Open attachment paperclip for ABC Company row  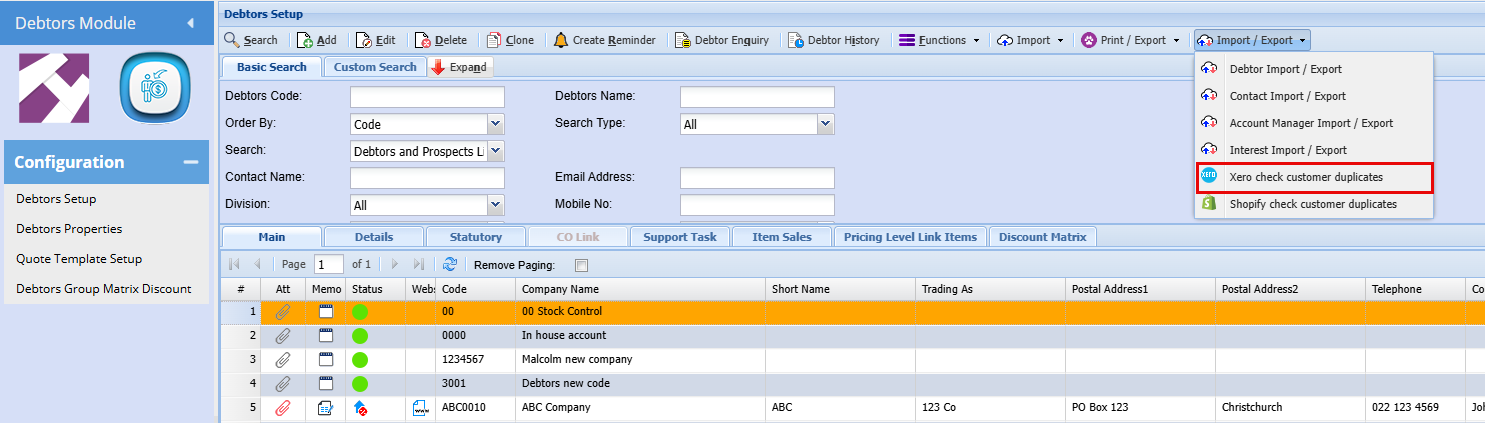click(x=283, y=408)
